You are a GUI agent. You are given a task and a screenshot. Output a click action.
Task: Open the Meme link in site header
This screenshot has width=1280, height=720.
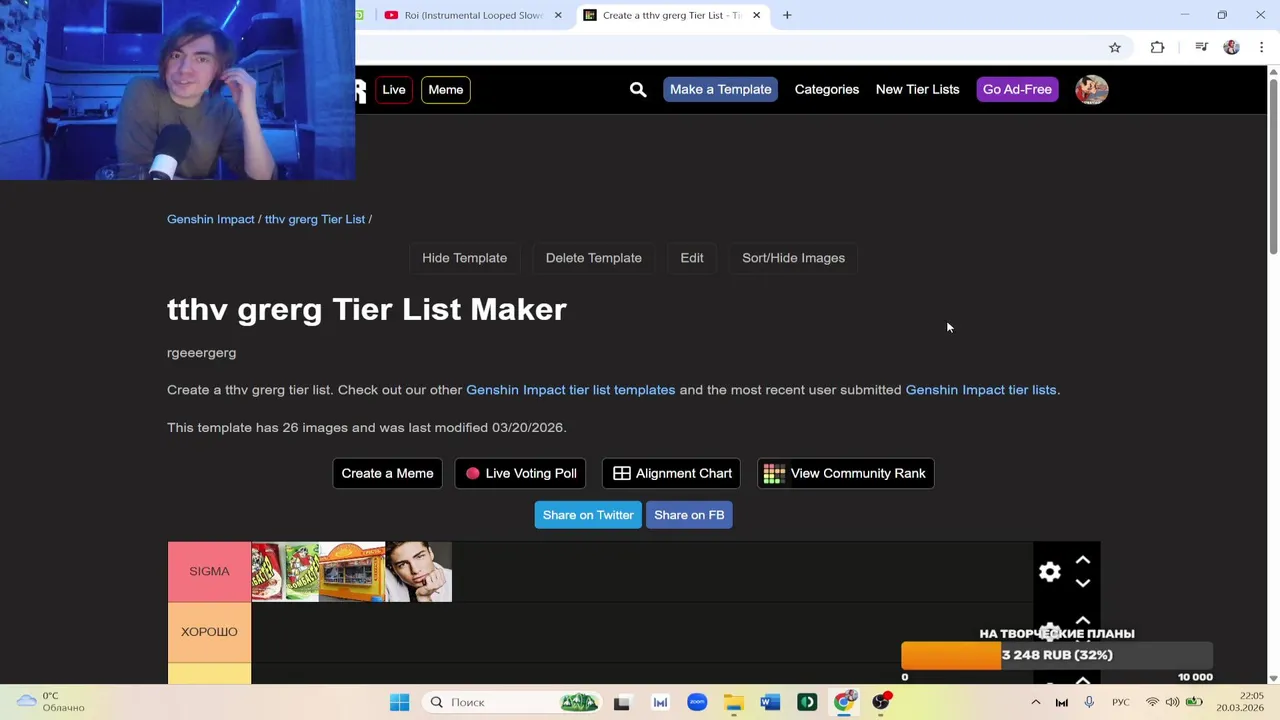(x=446, y=90)
